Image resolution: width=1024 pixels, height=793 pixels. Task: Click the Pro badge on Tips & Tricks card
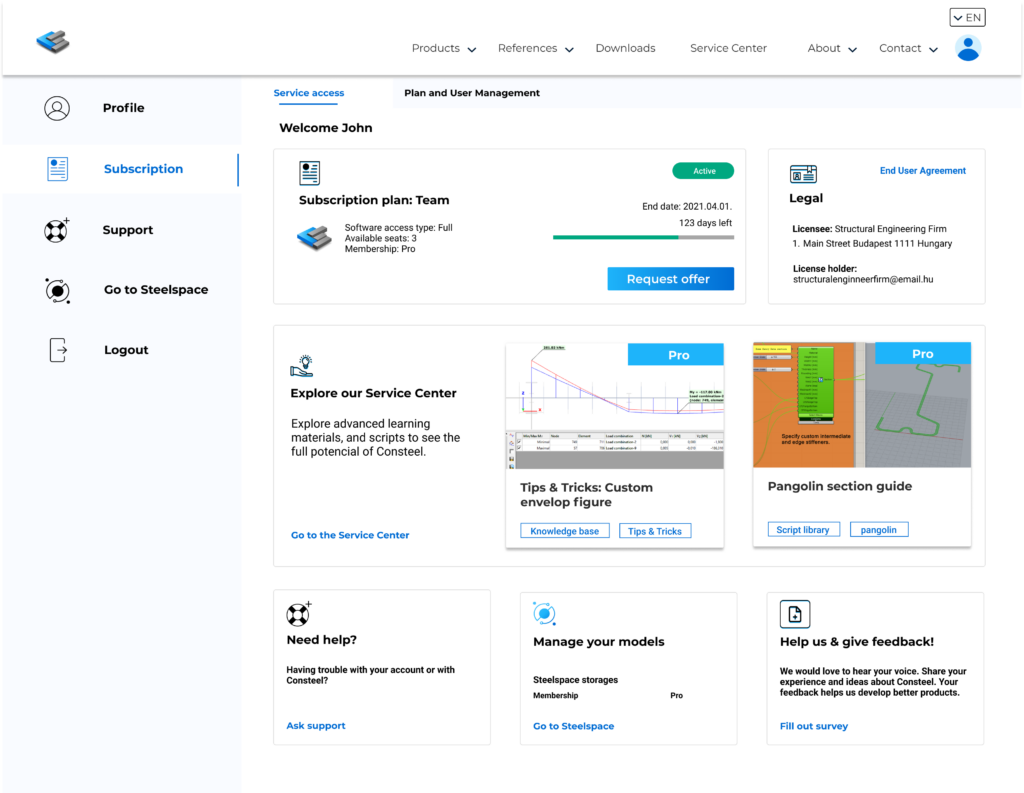pos(676,355)
